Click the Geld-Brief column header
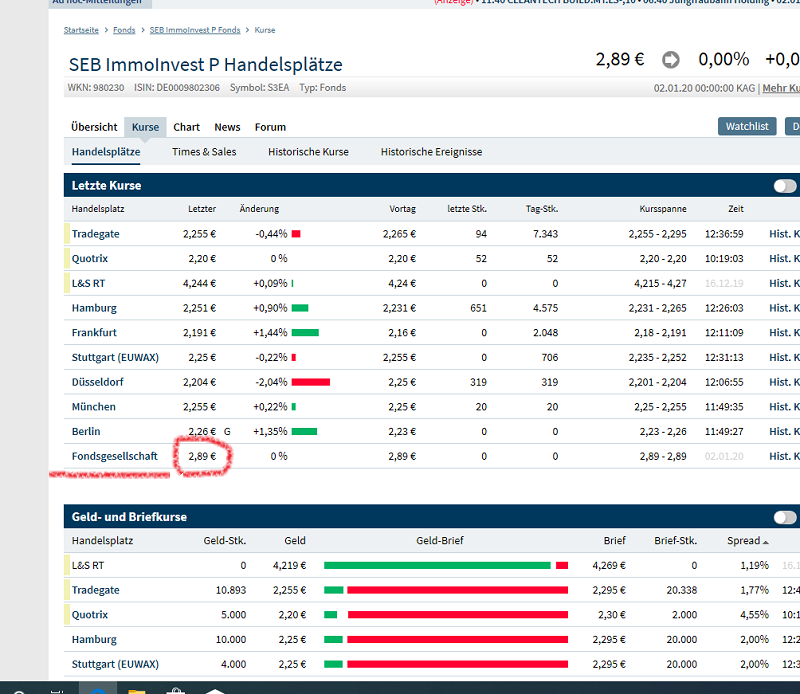This screenshot has height=694, width=800. click(x=440, y=541)
